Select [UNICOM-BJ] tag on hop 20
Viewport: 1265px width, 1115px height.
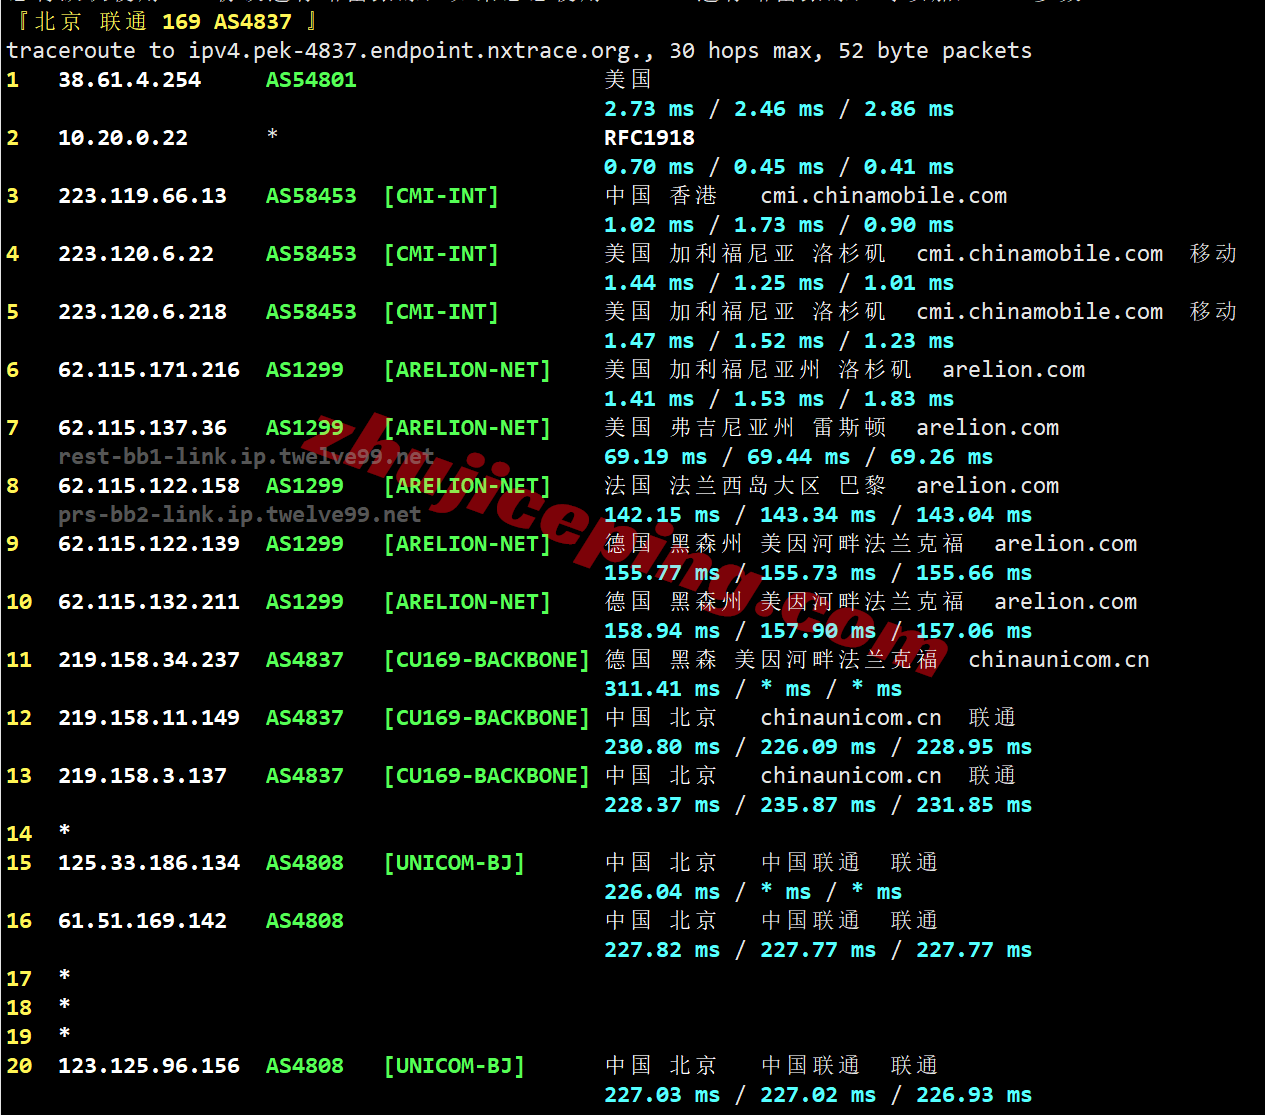[454, 1066]
